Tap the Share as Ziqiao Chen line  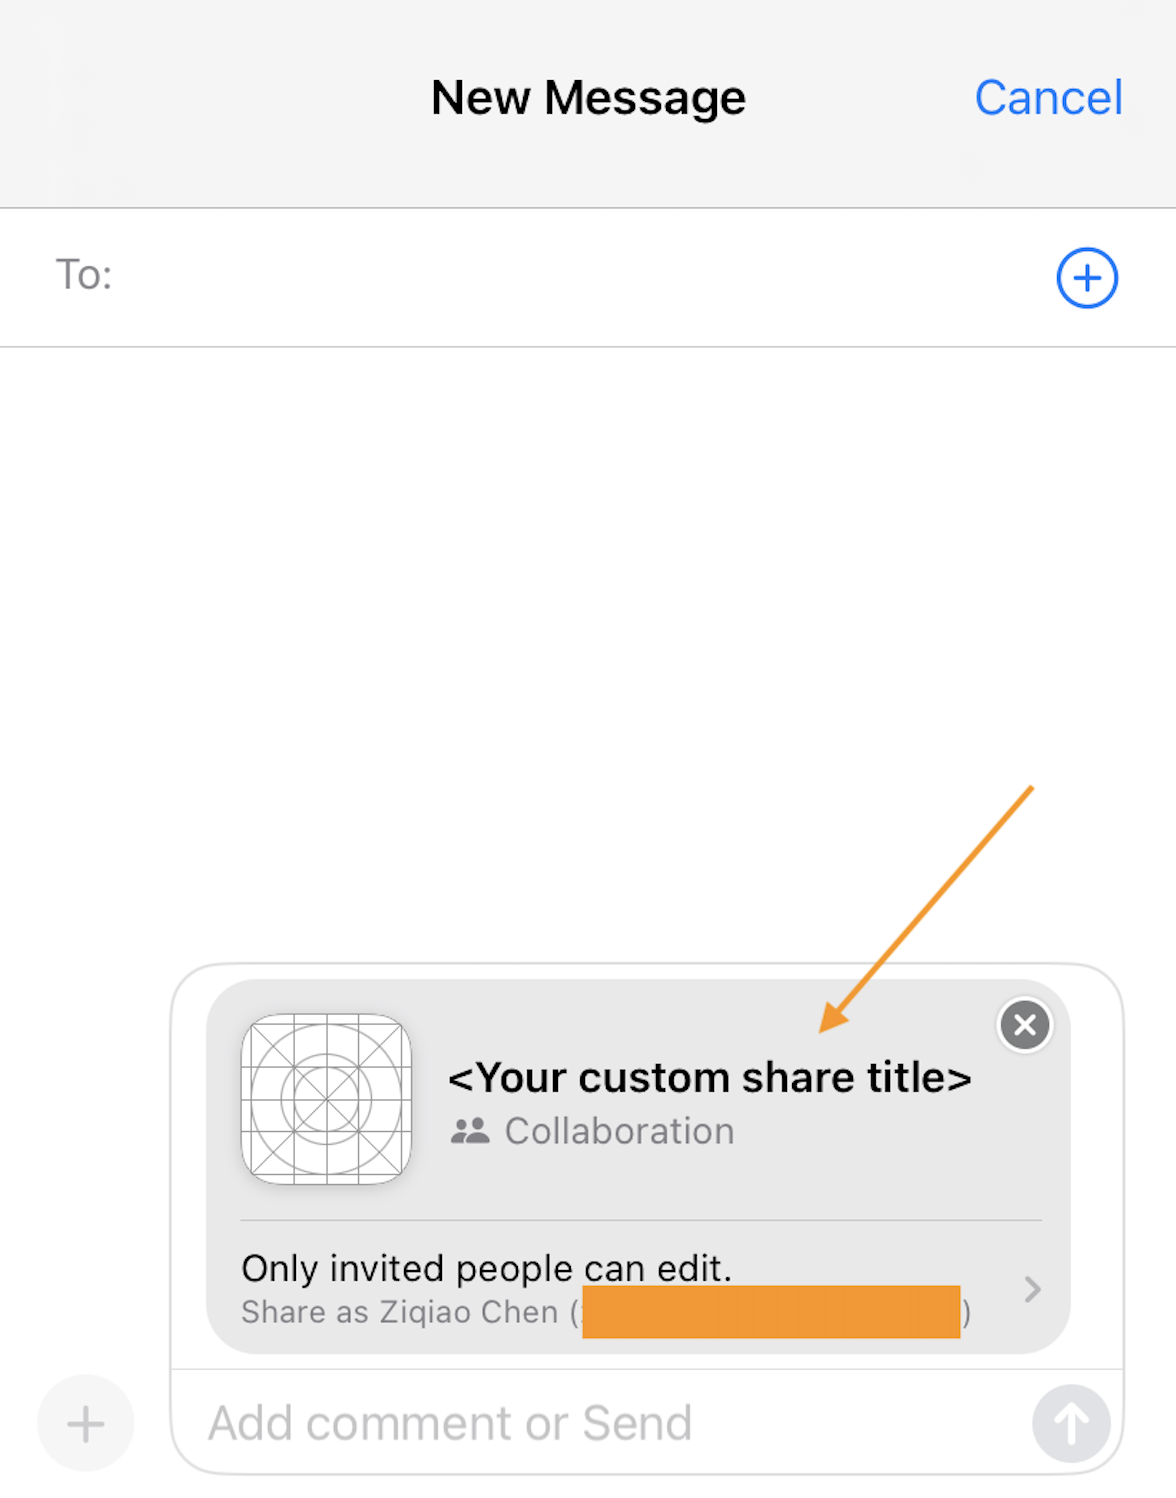pyautogui.click(x=605, y=1311)
